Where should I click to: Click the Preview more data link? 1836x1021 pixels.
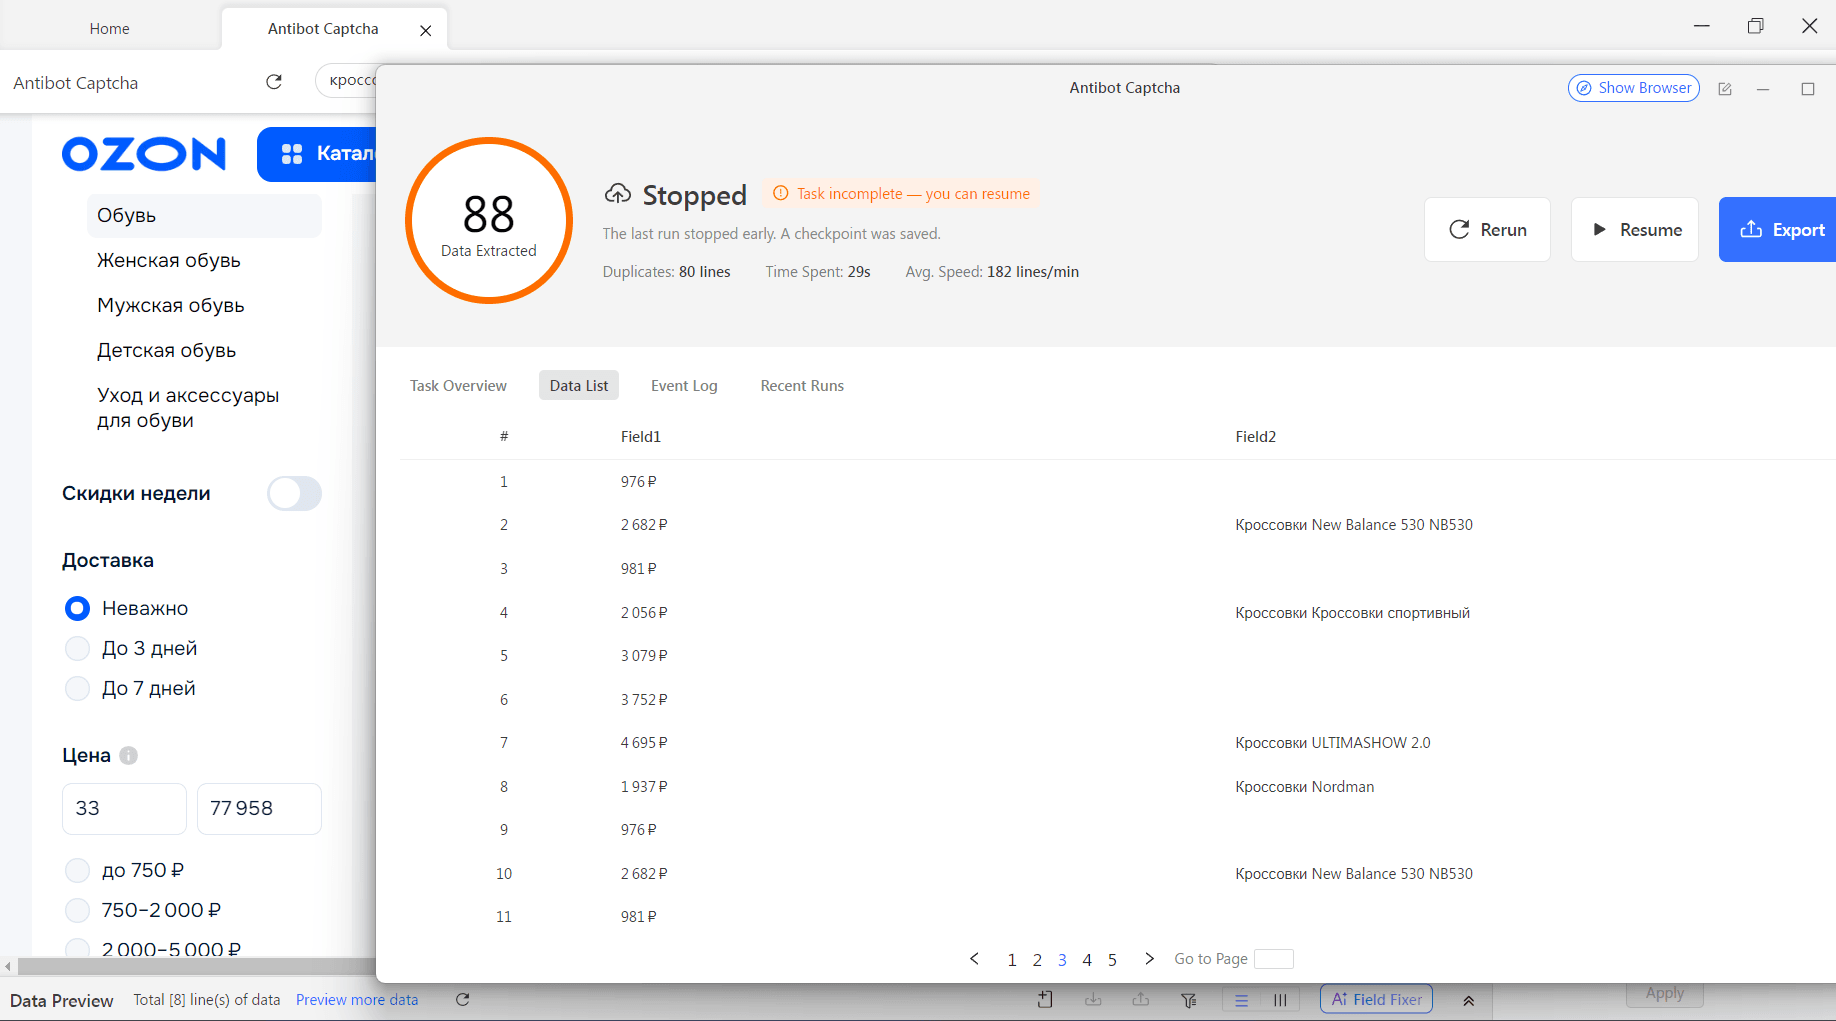[357, 1000]
